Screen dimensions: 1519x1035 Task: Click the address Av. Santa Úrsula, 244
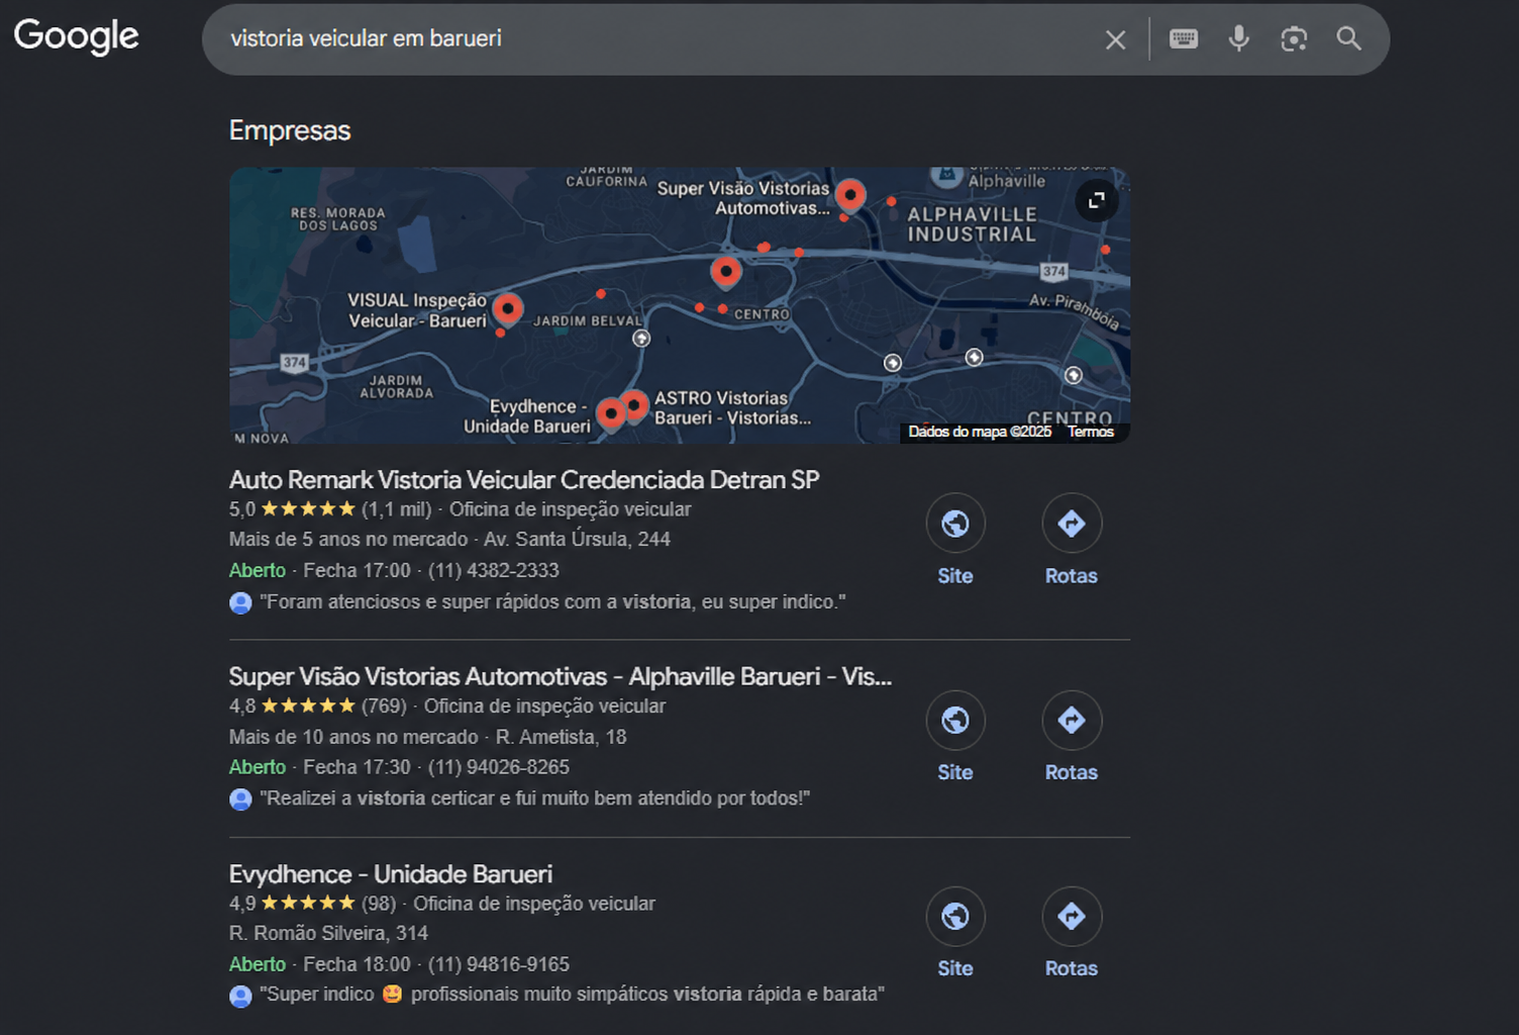tap(577, 539)
